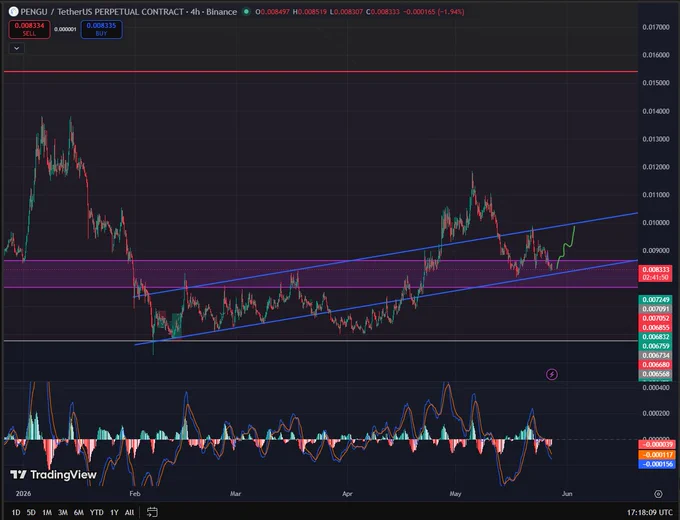This screenshot has width=680, height=520.
Task: Click the 0.010000 price axis label
Action: point(656,222)
